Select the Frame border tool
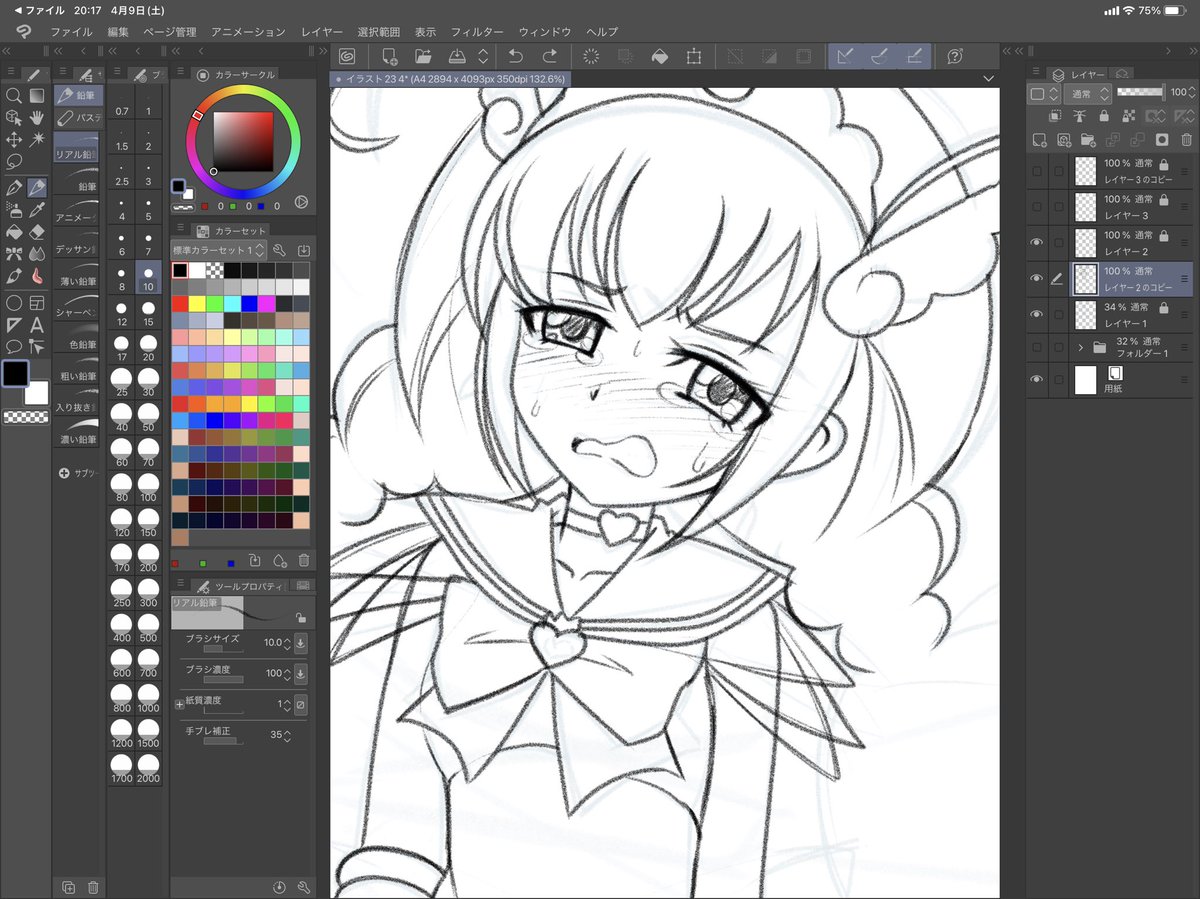 [x=37, y=303]
